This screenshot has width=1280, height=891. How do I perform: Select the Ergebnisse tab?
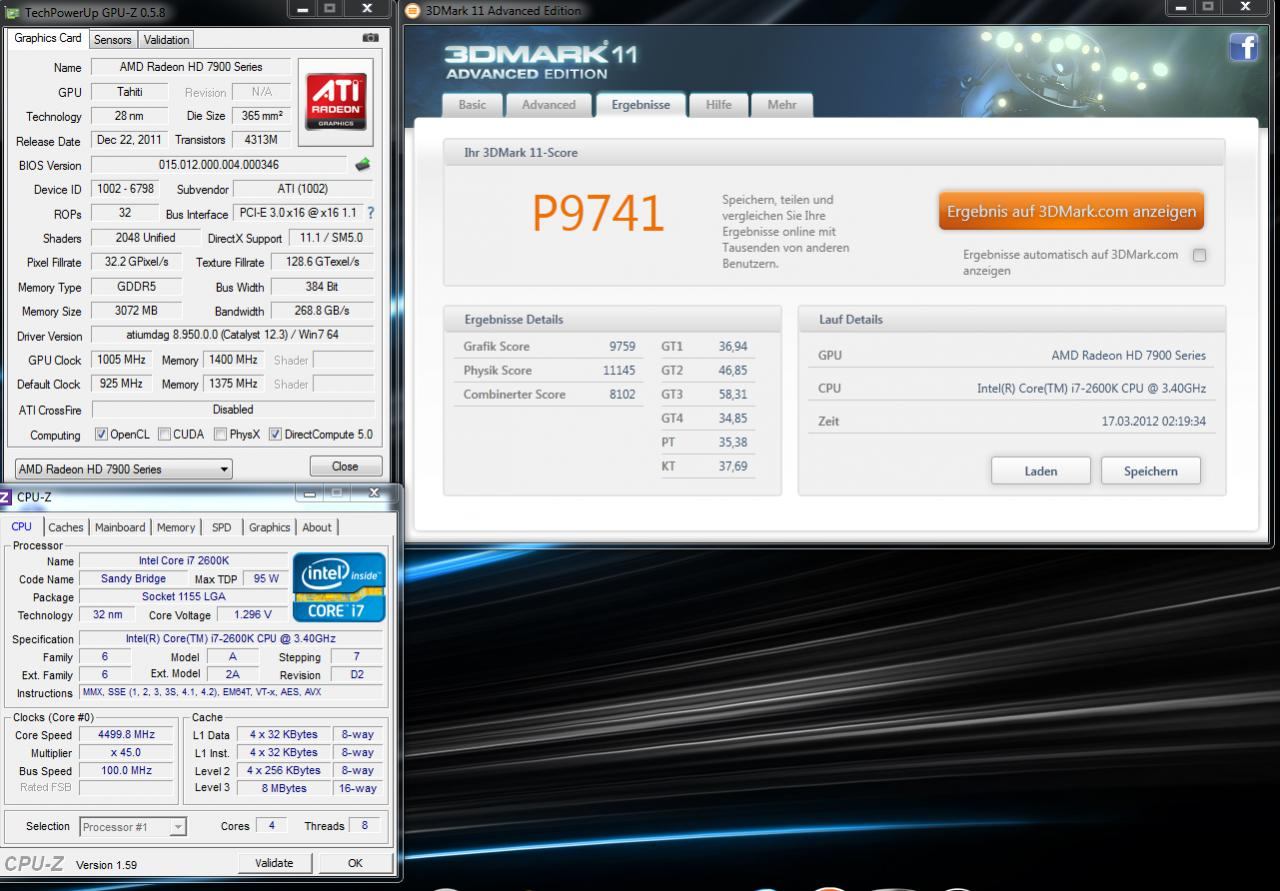641,105
